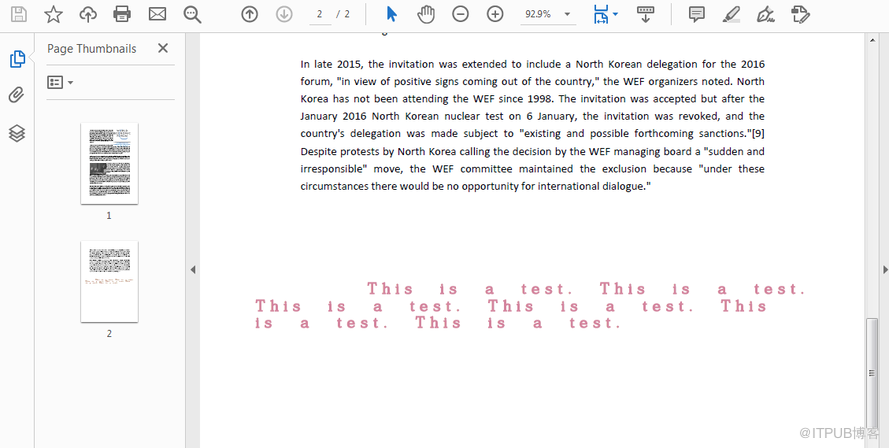Bookmark document with the star icon
Viewport: 889px width, 448px height.
53,14
